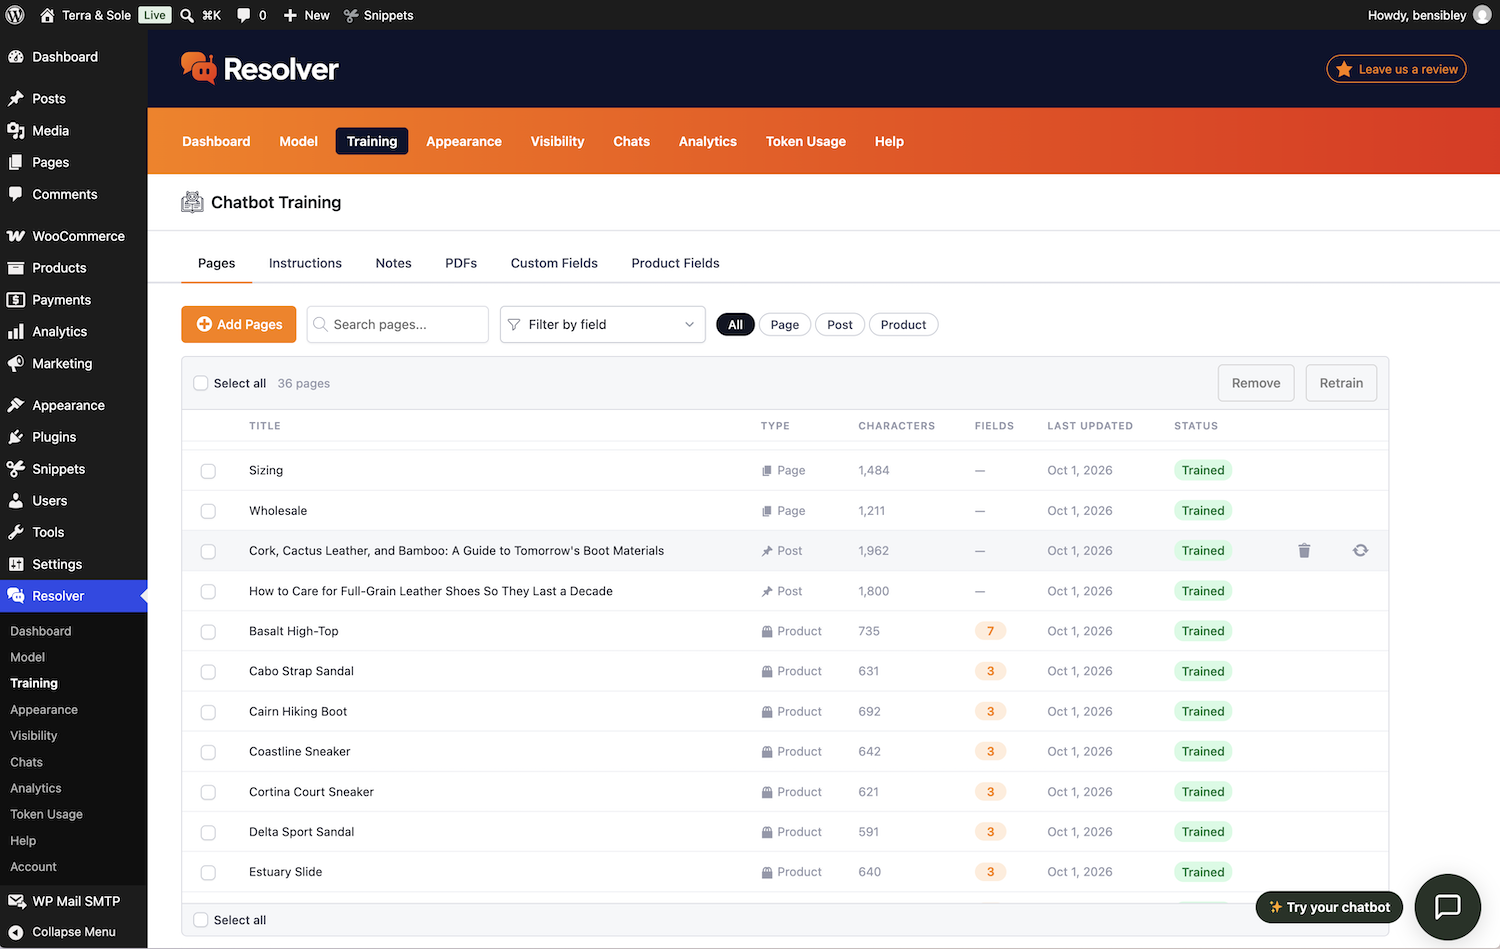Screen dimensions: 1500x949
Task: Click the Estuary Slide title
Action: 286,872
